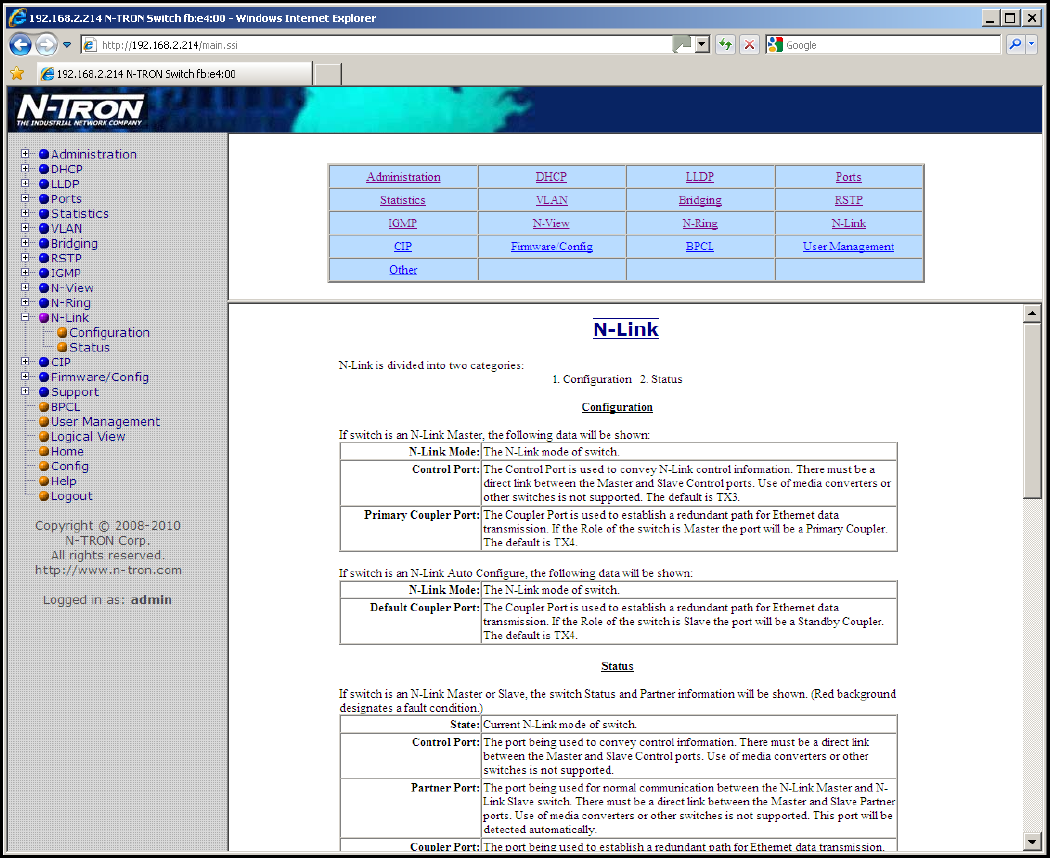
Task: Click the blue ball icon beside Bridging
Action: [x=44, y=243]
